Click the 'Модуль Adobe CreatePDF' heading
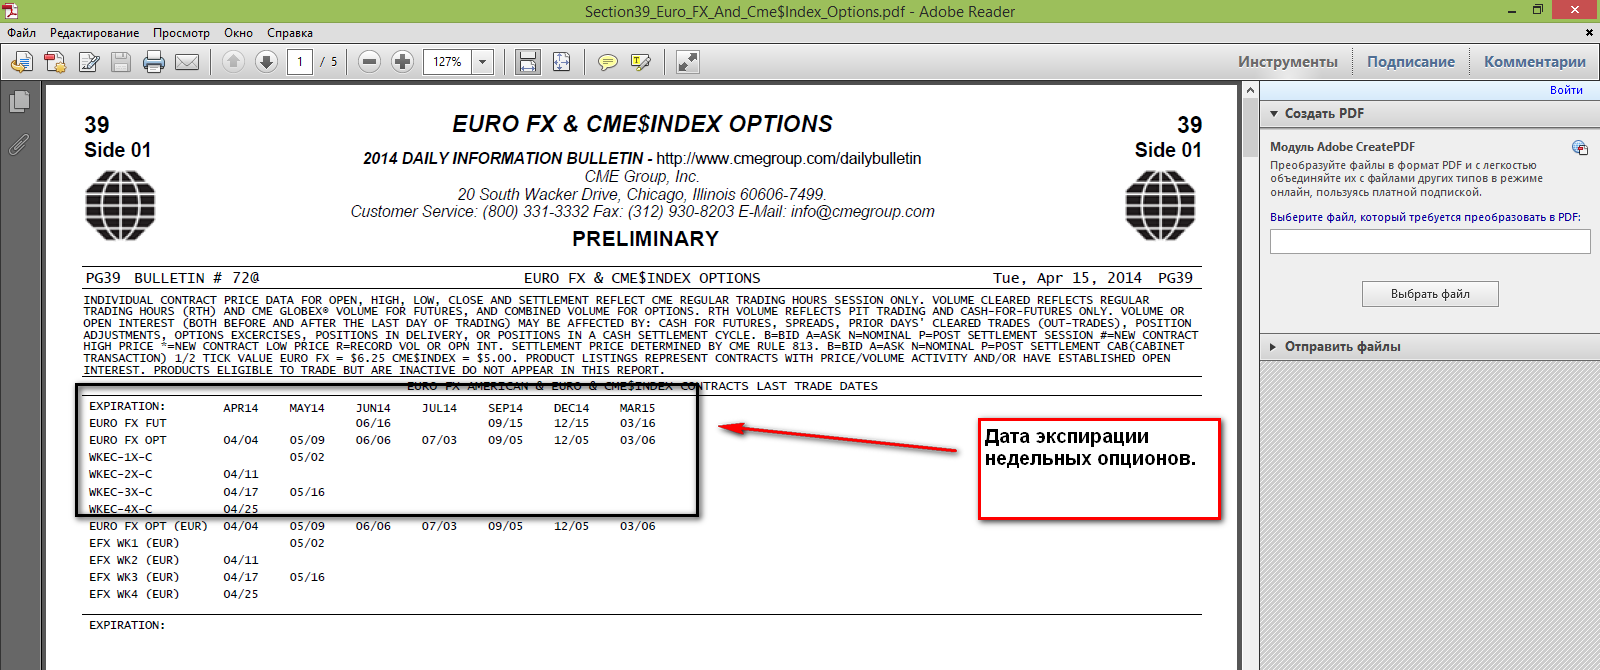1600x670 pixels. pyautogui.click(x=1342, y=147)
